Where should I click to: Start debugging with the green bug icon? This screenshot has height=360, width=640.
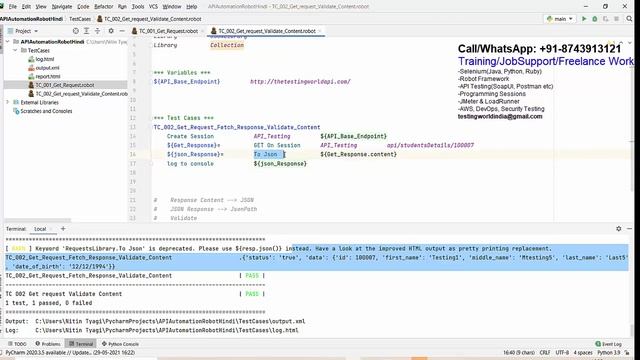595,19
